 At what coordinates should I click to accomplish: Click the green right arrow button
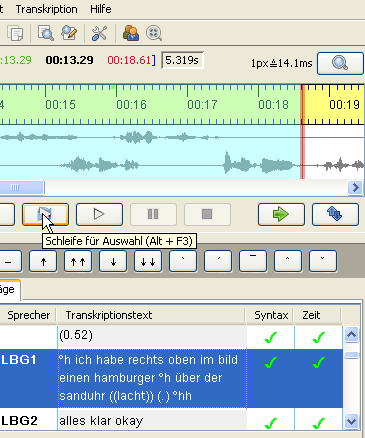pyautogui.click(x=281, y=214)
